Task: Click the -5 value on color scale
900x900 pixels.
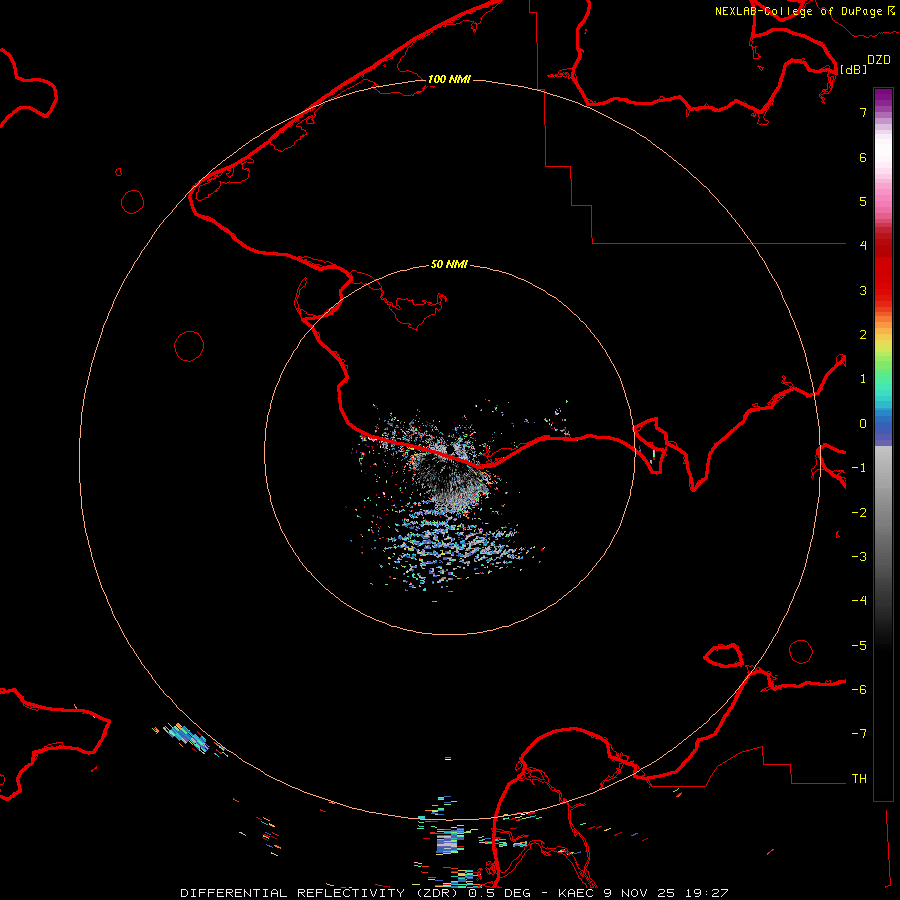Action: click(859, 646)
